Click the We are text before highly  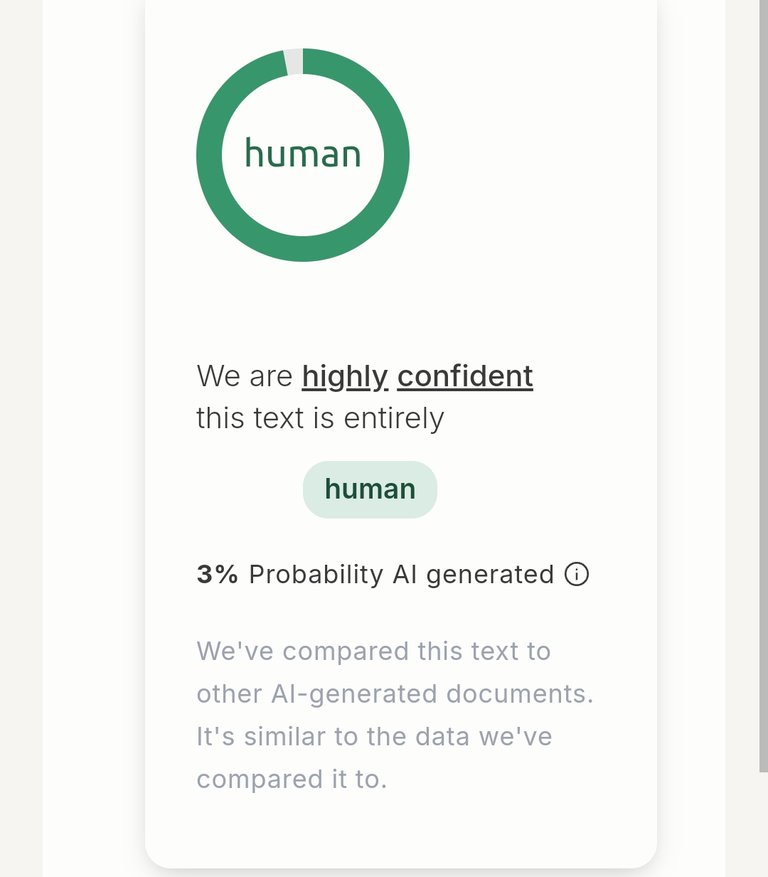(244, 376)
